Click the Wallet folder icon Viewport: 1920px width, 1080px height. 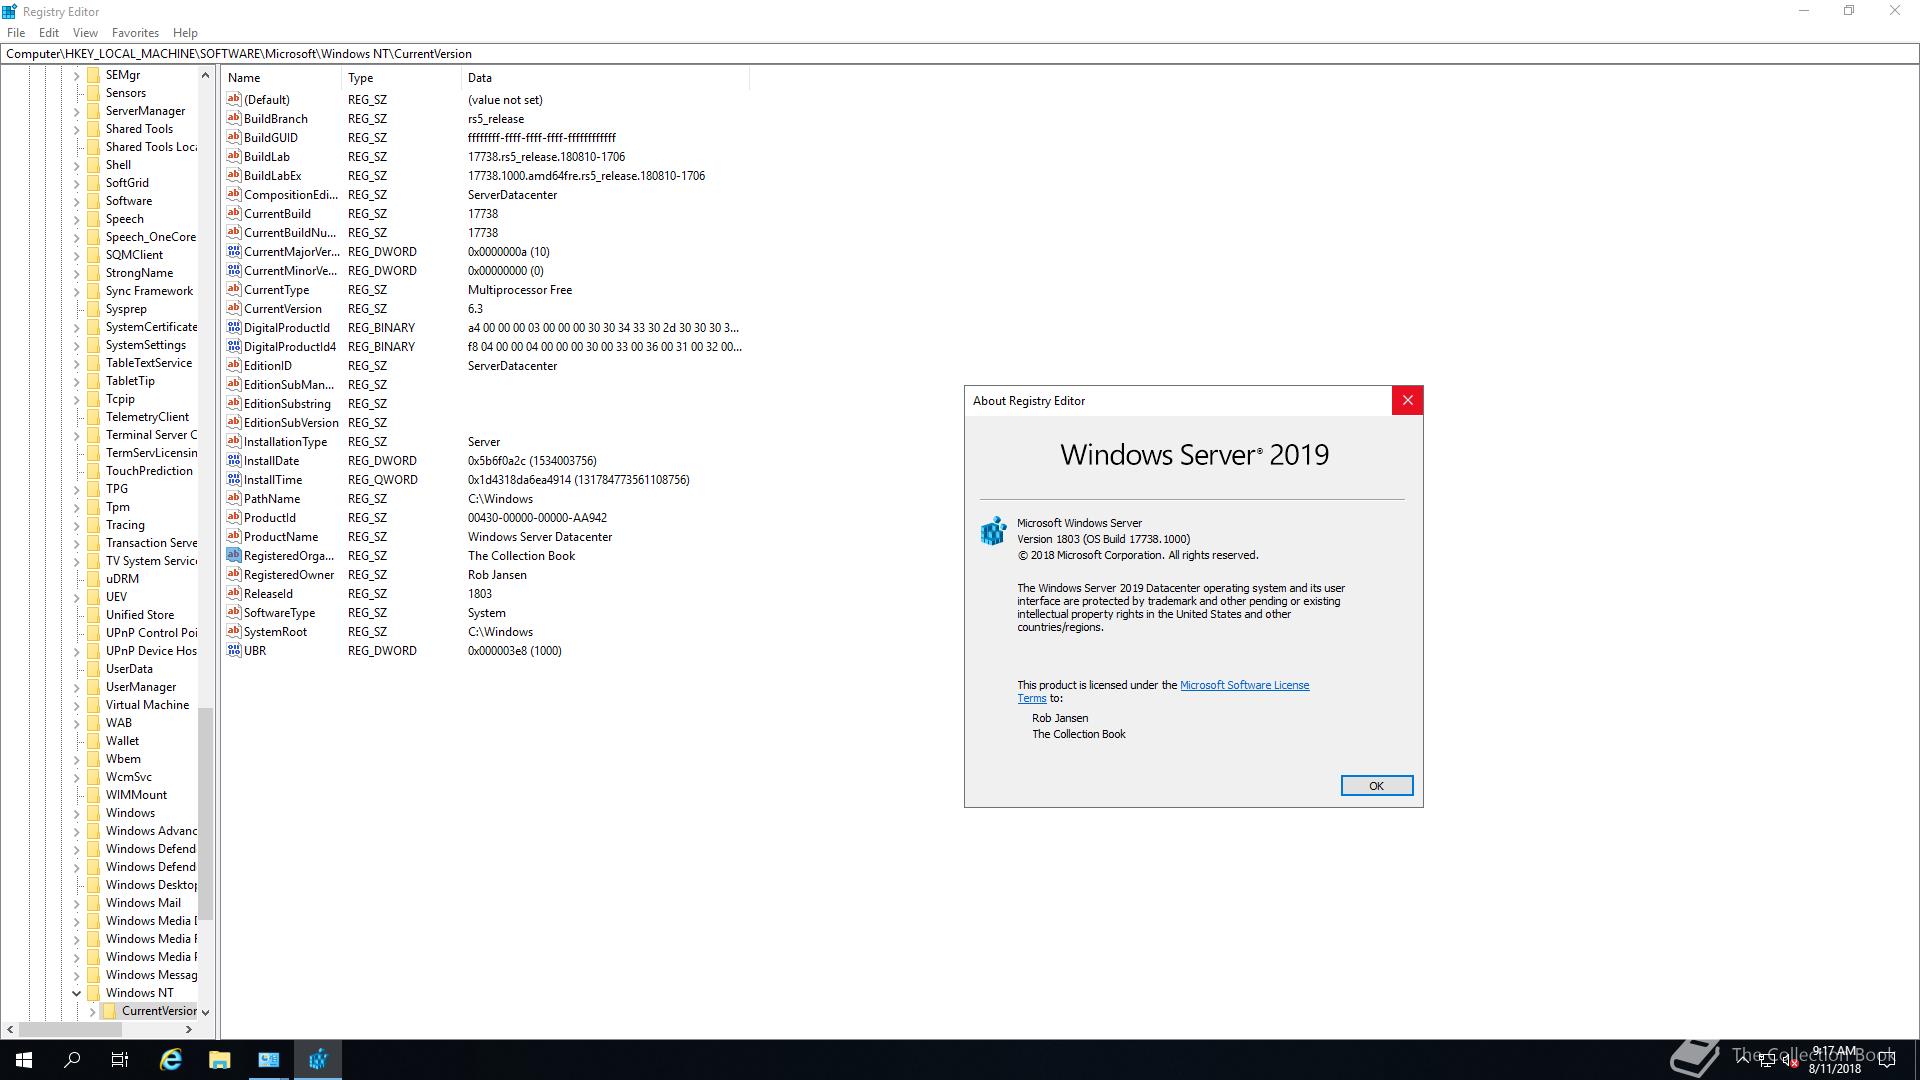(x=93, y=741)
